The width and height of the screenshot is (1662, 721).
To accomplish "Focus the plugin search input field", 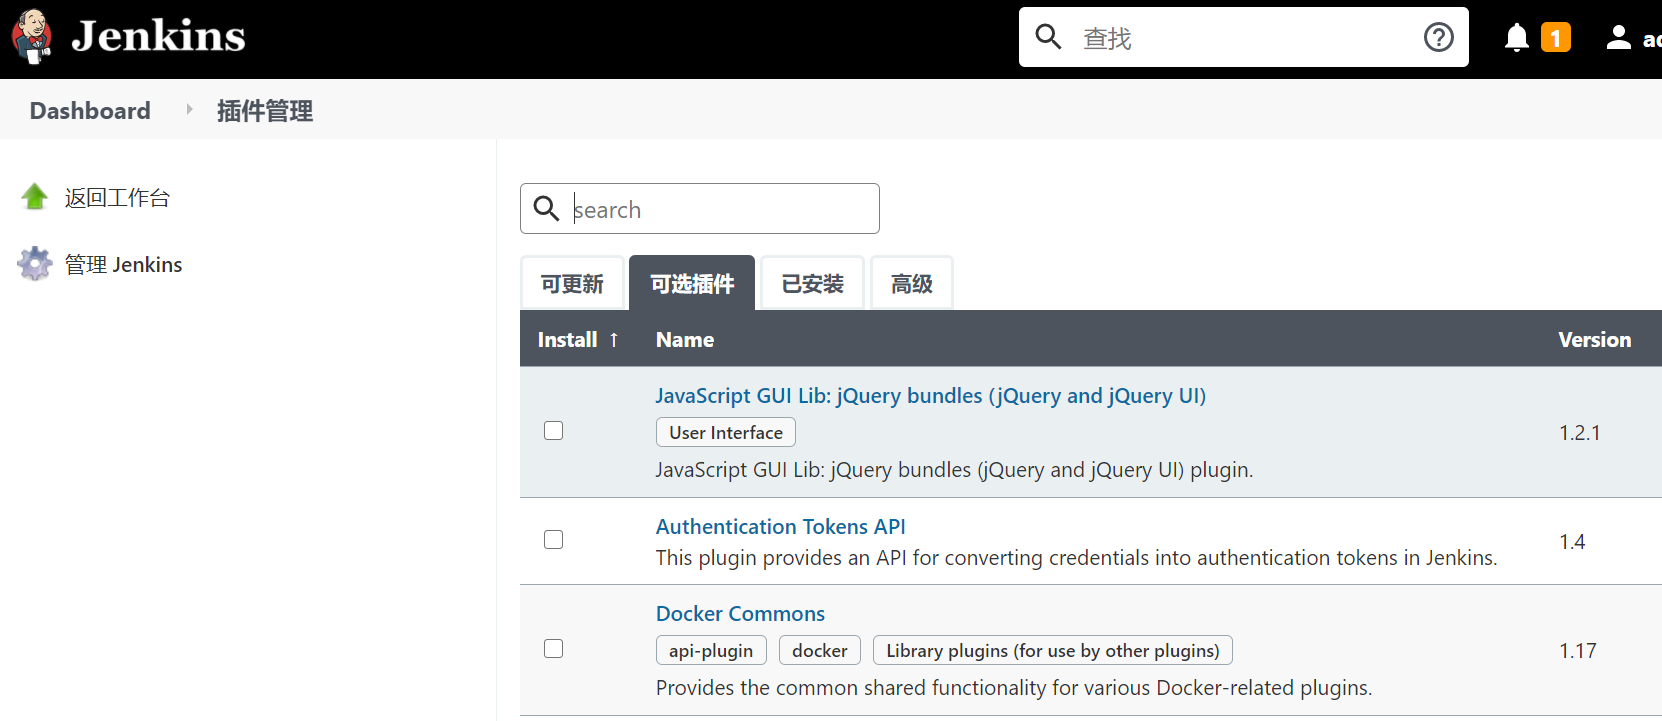I will [x=720, y=209].
